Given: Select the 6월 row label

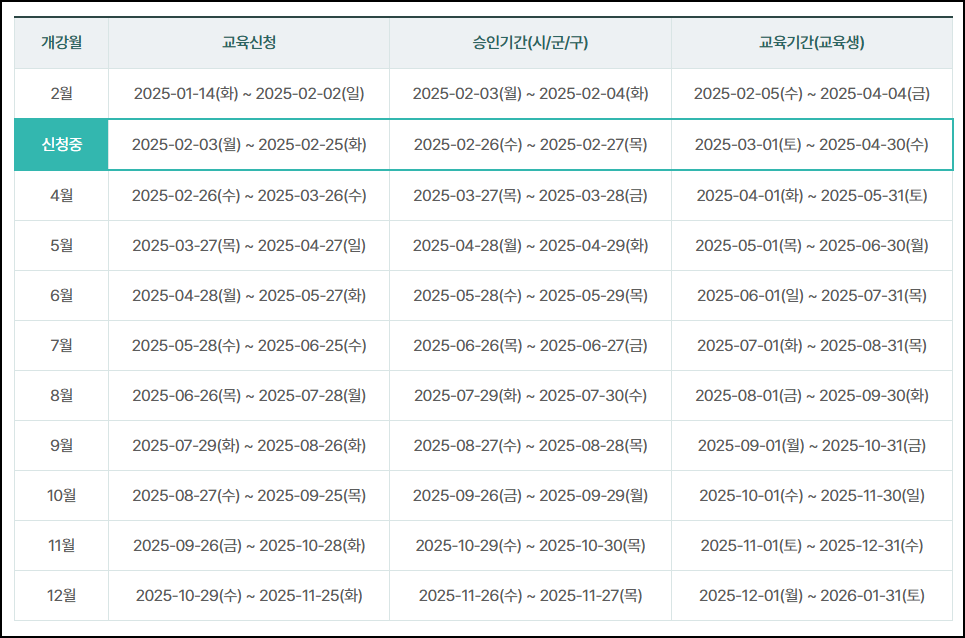Looking at the screenshot, I should click(x=62, y=295).
